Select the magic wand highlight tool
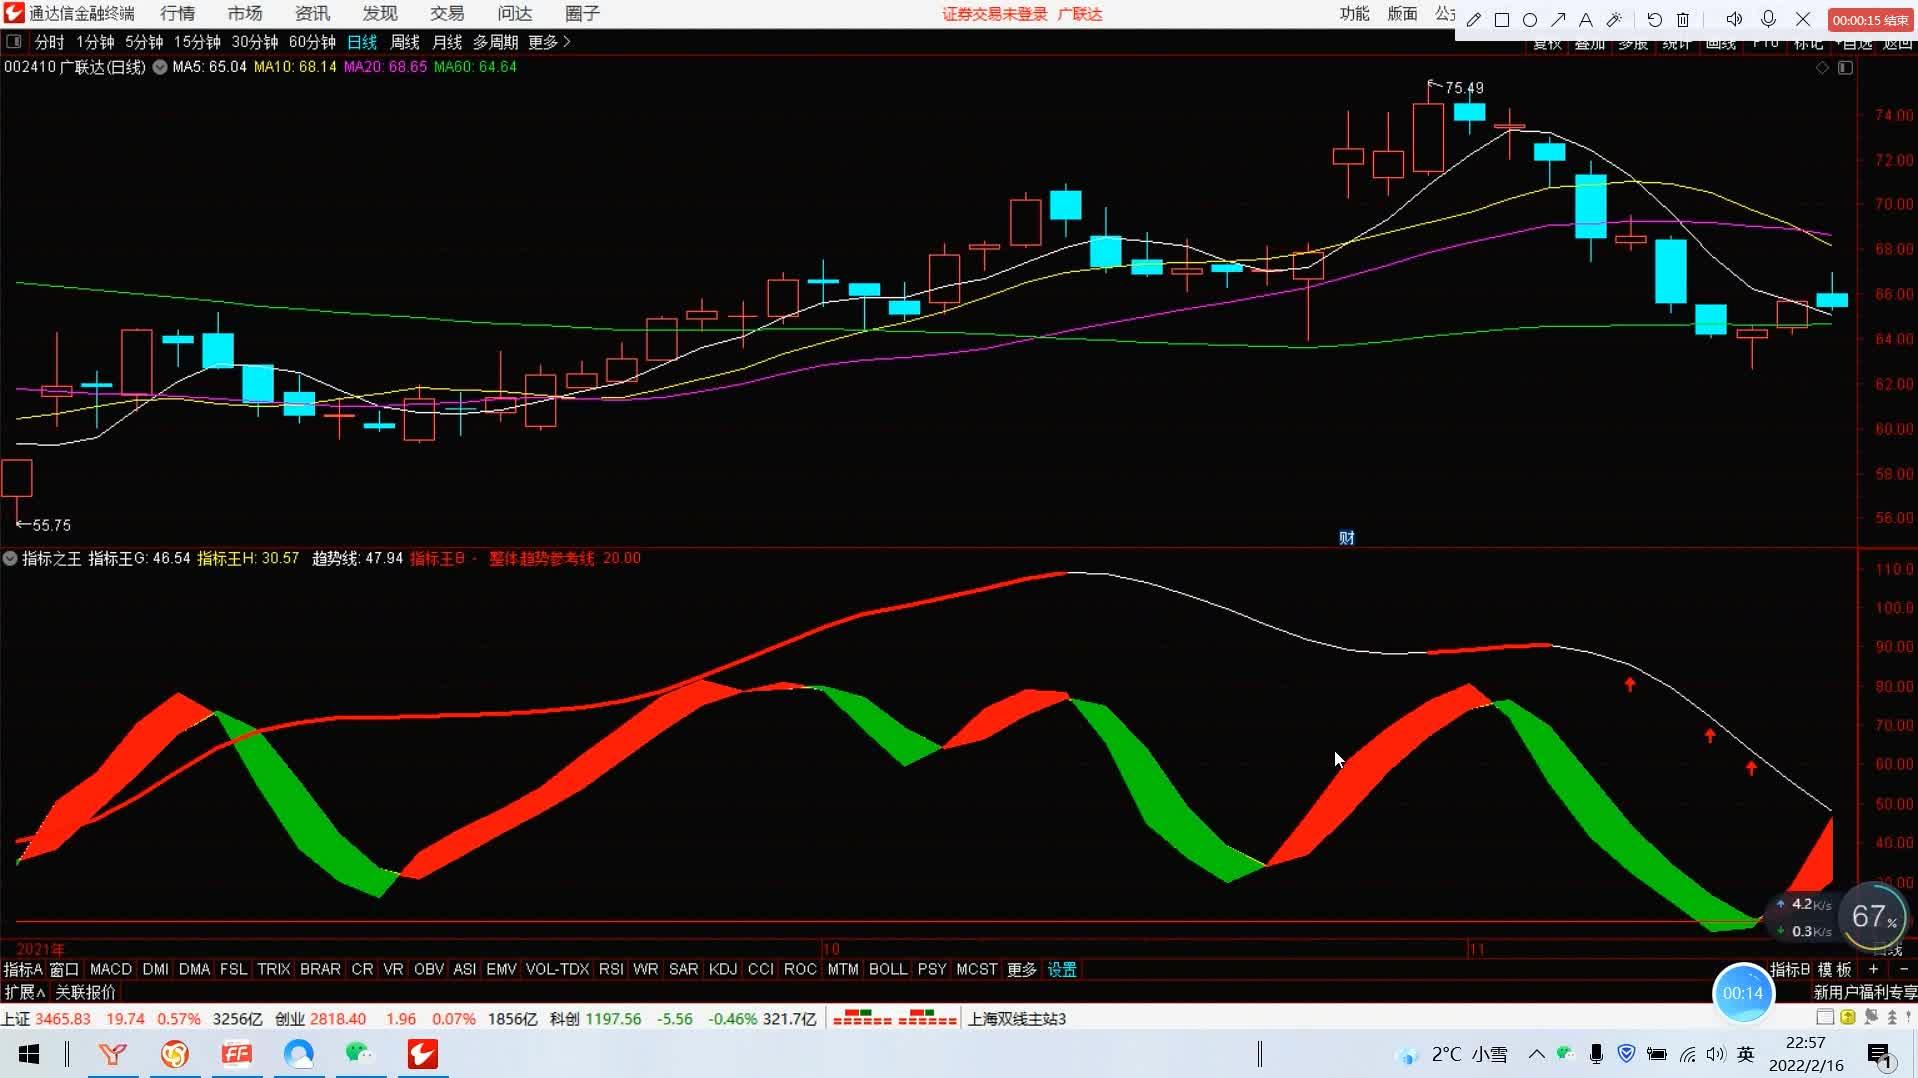 (x=1614, y=20)
